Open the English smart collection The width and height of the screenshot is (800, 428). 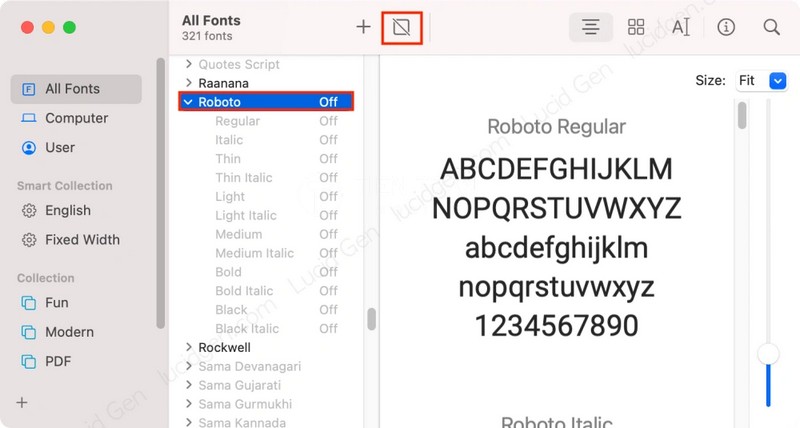coord(67,211)
